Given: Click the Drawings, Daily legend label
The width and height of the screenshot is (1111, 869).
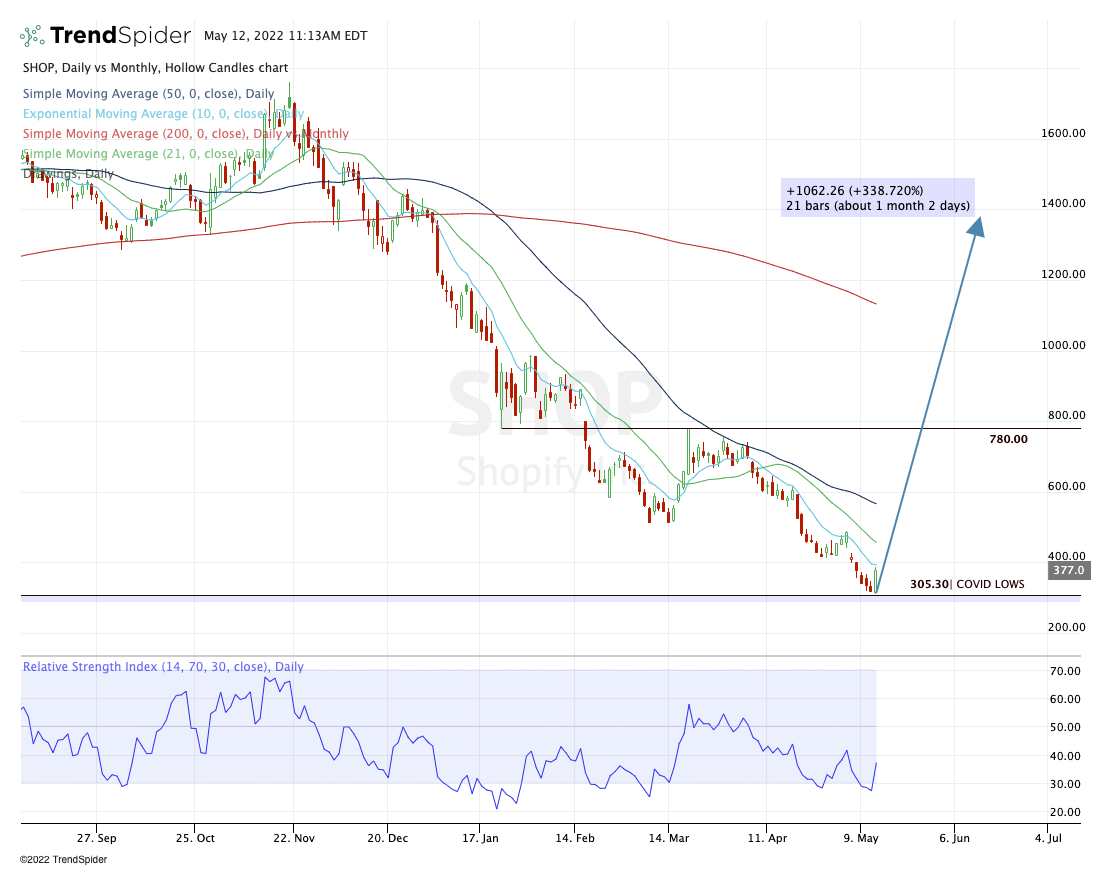Looking at the screenshot, I should pos(68,173).
